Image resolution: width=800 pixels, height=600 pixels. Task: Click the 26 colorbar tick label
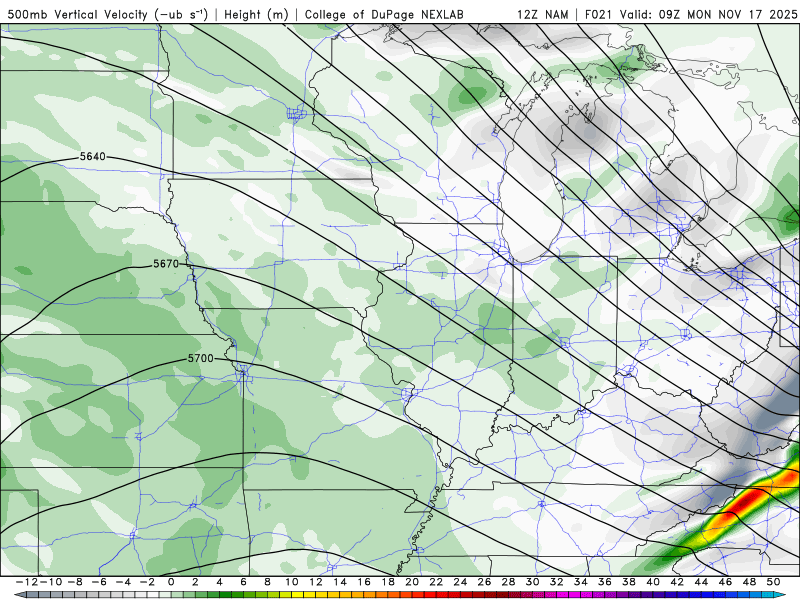[x=484, y=582]
